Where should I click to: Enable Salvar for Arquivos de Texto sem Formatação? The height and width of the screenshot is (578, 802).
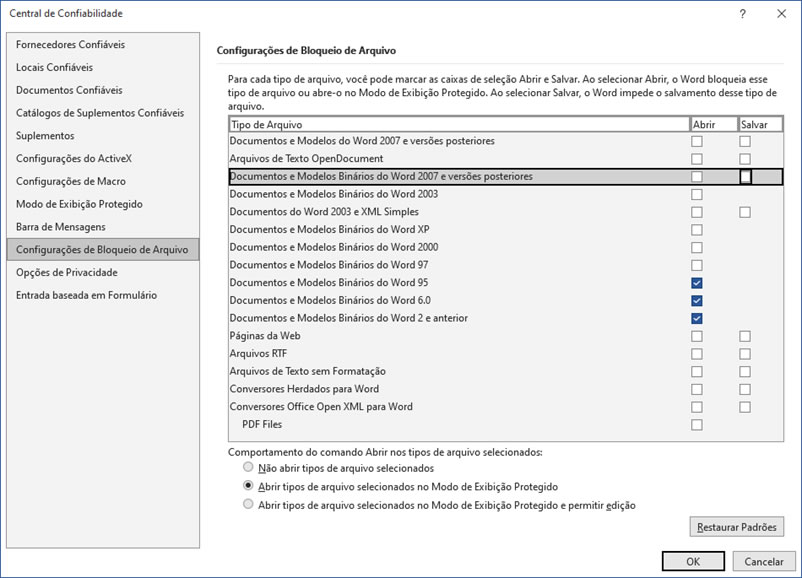click(745, 372)
